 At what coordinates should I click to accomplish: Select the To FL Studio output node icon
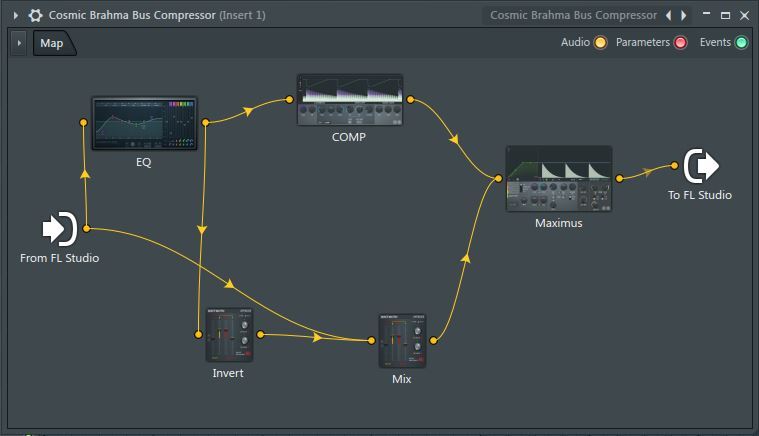pyautogui.click(x=701, y=166)
